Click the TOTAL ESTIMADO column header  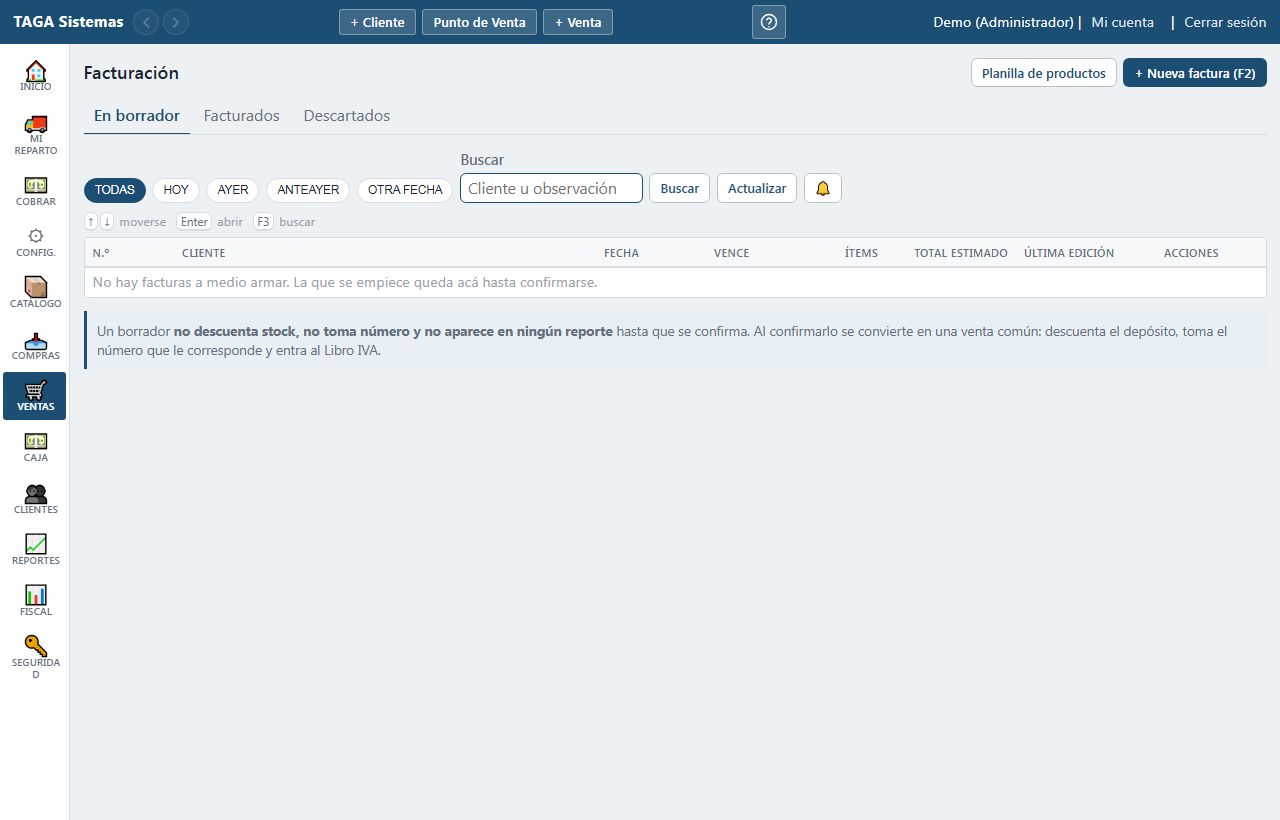[x=961, y=253]
